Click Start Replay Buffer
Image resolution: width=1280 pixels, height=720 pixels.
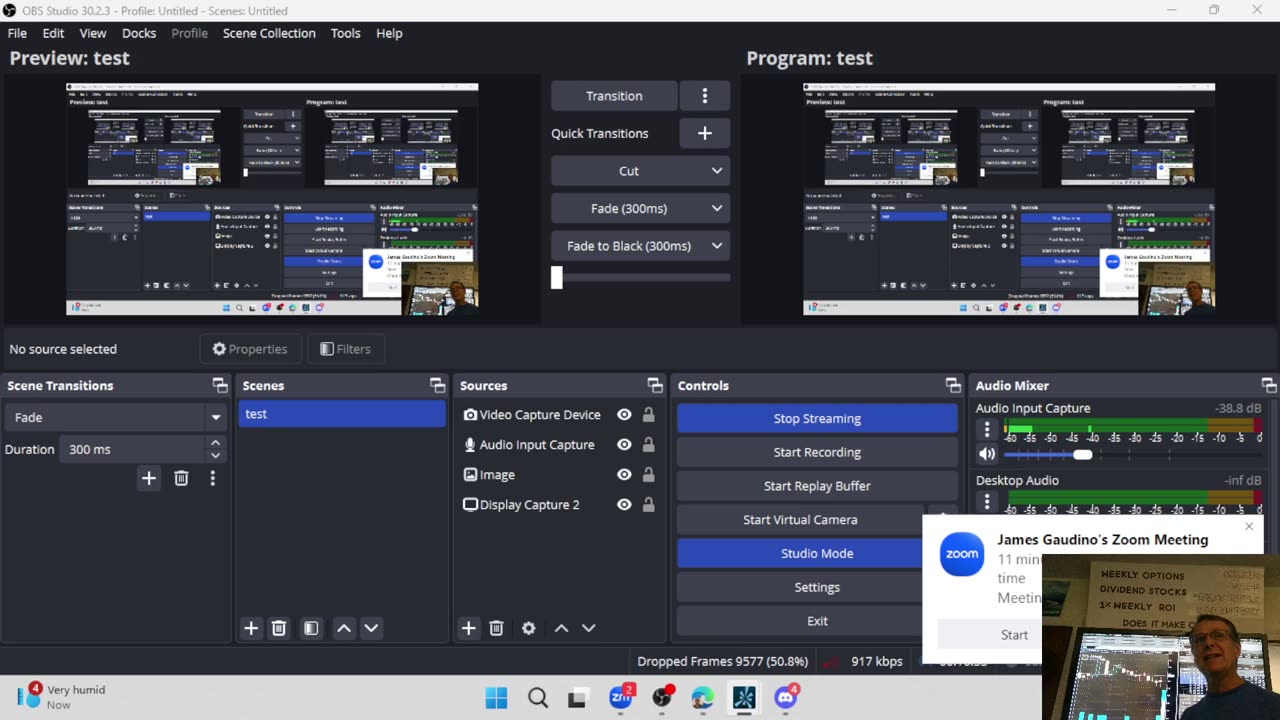pos(817,486)
